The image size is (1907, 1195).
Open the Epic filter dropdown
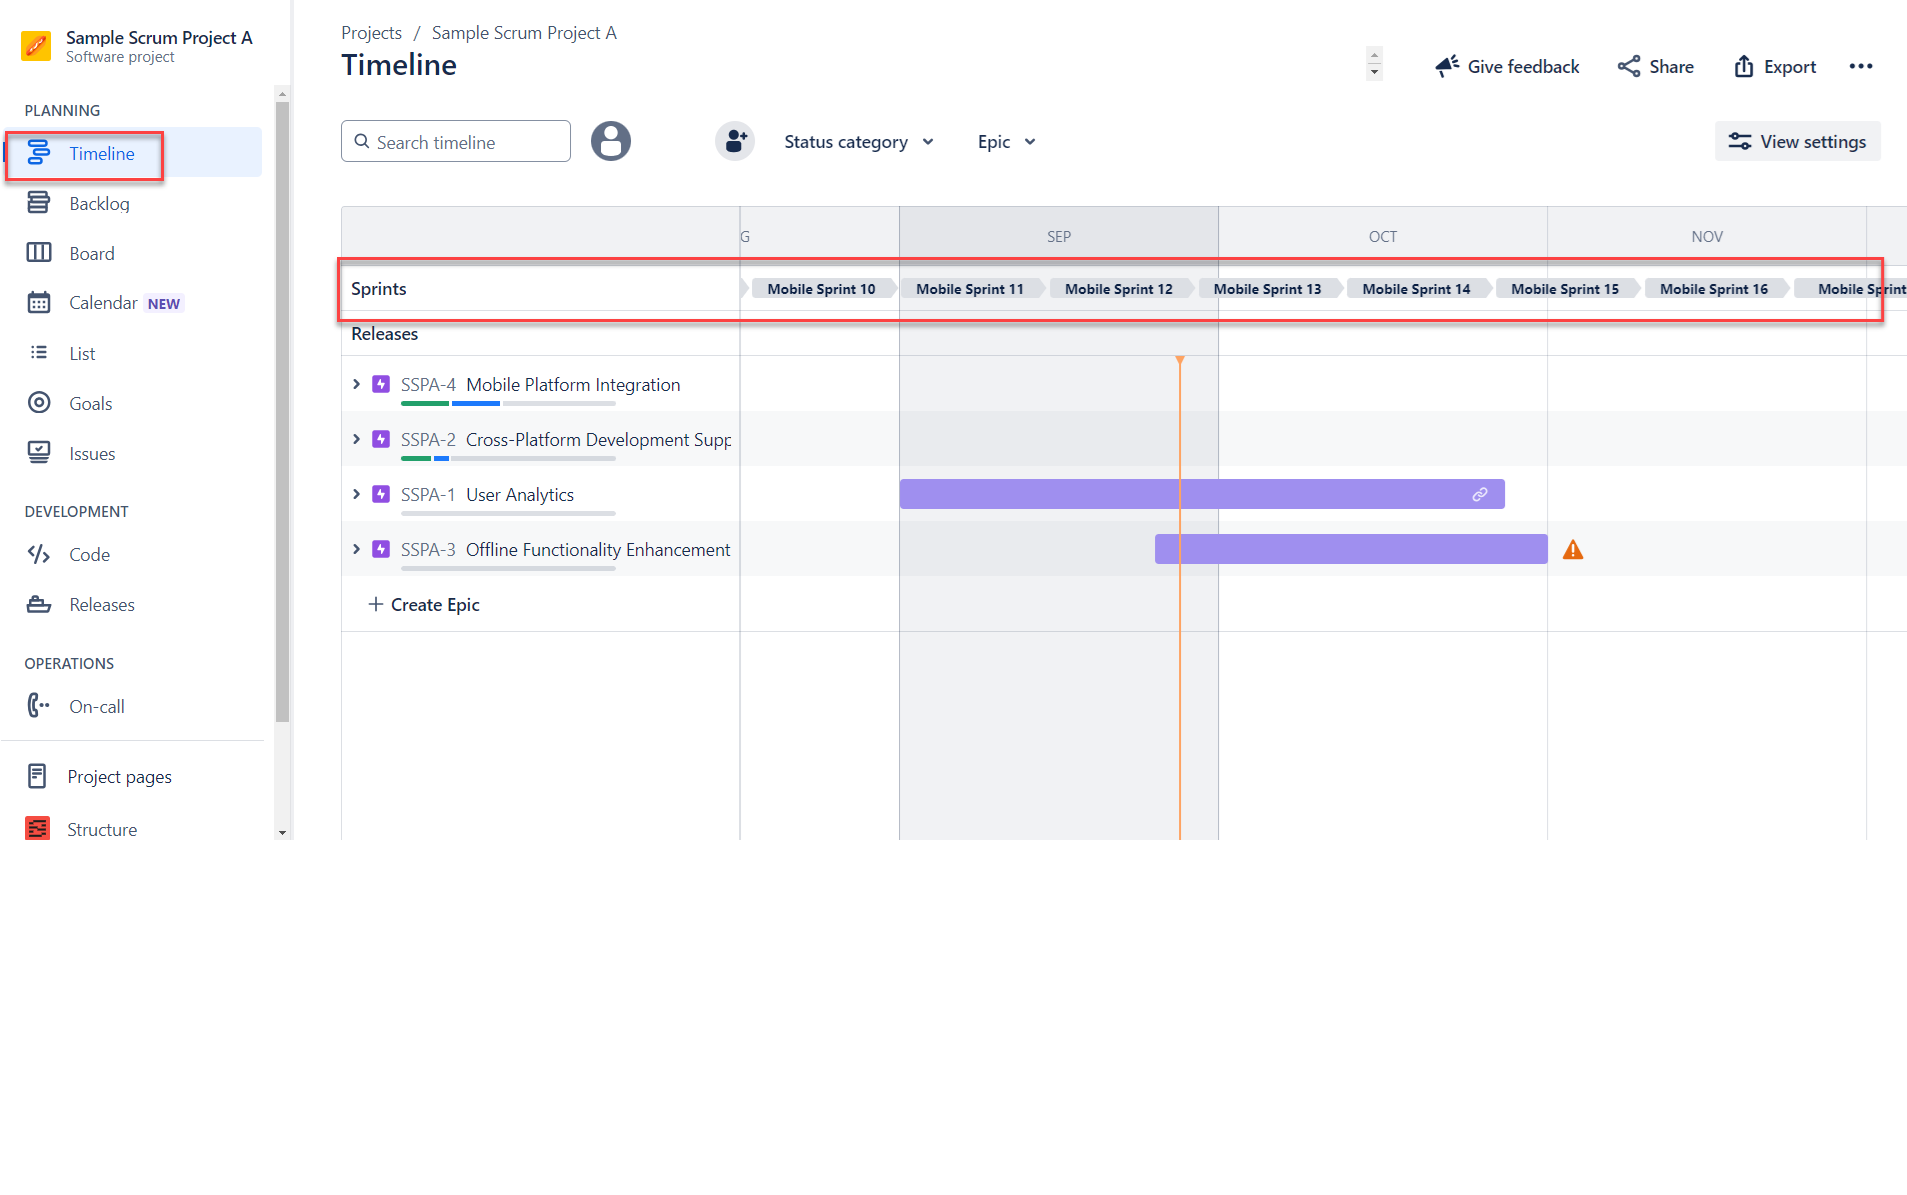coord(1006,141)
